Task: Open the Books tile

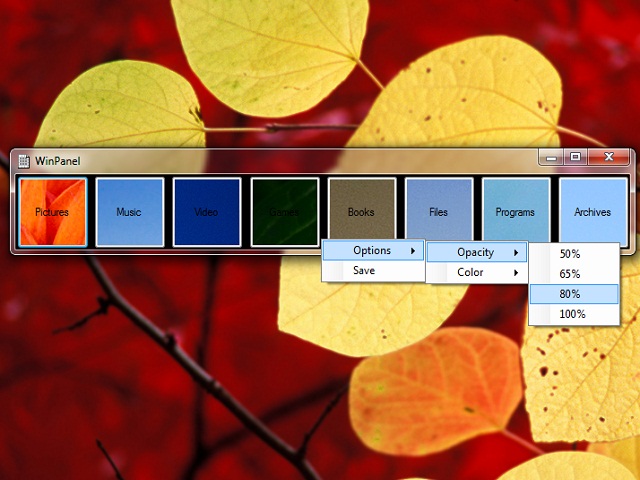Action: tap(362, 208)
